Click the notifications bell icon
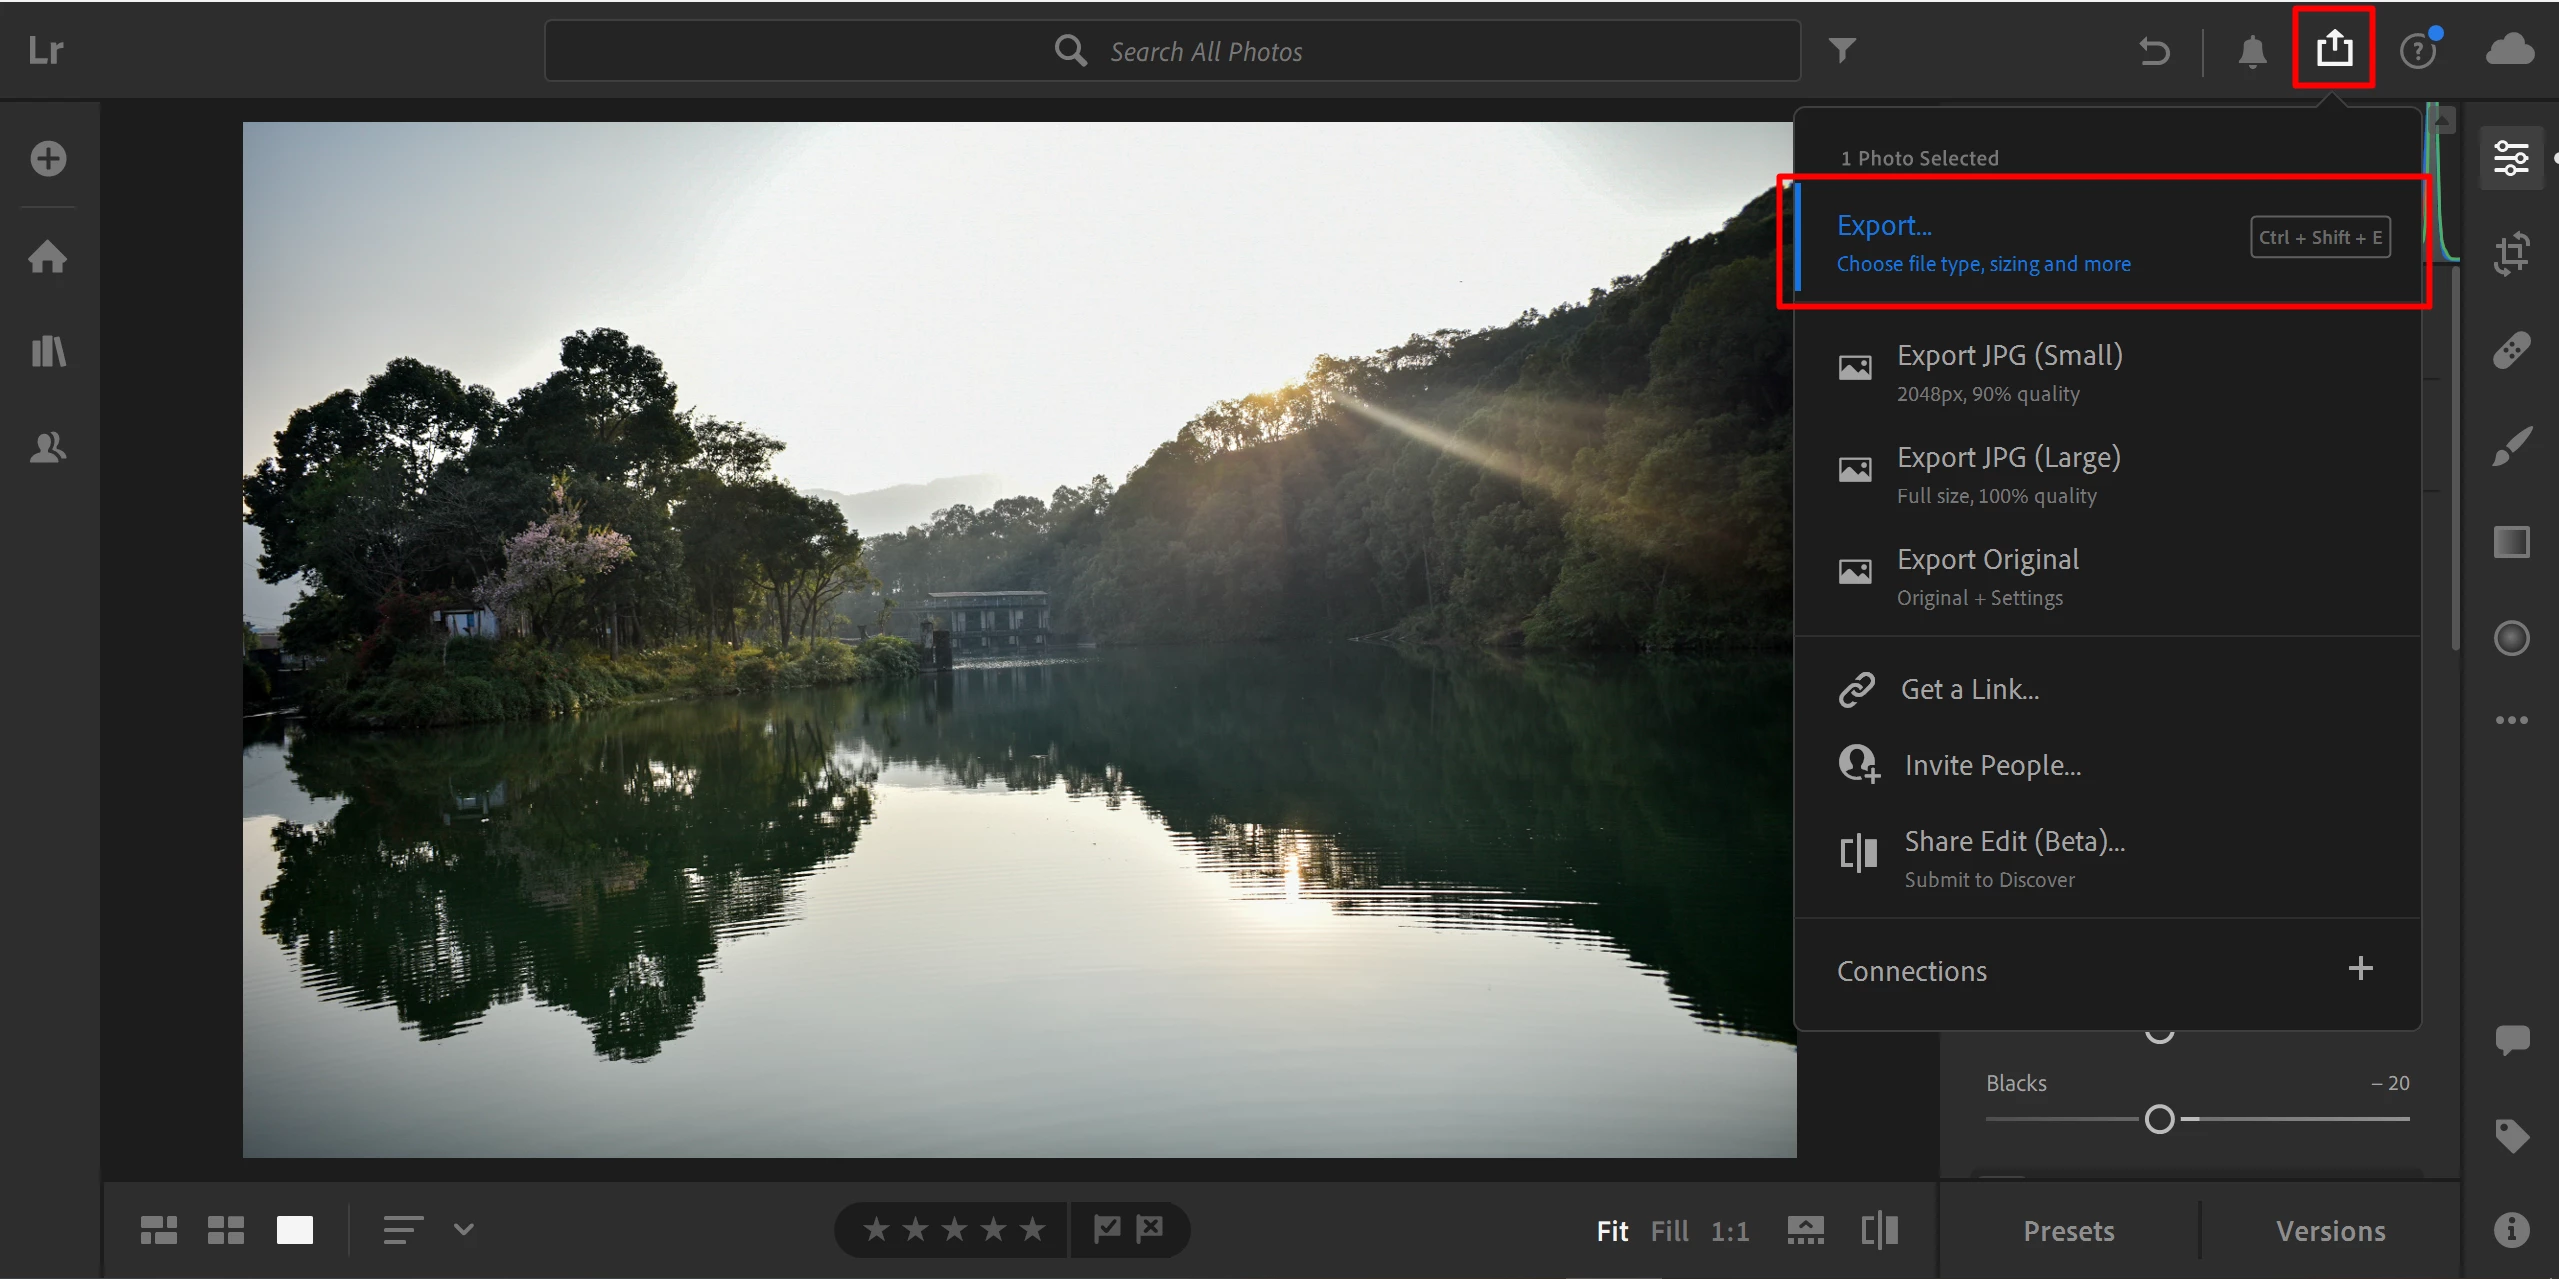Image resolution: width=2559 pixels, height=1279 pixels. tap(2252, 51)
